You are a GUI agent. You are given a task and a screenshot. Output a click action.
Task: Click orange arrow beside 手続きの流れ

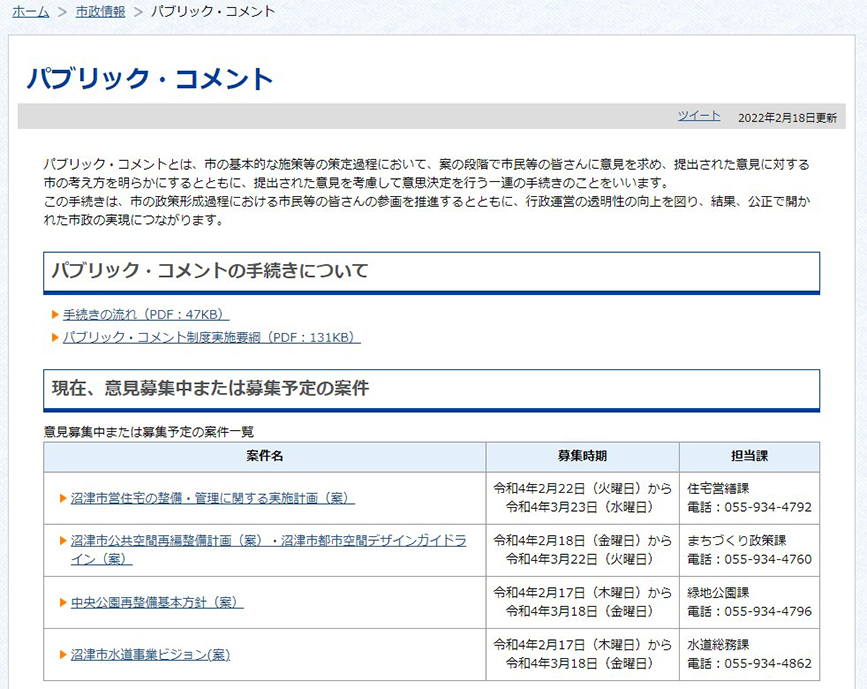pos(55,314)
